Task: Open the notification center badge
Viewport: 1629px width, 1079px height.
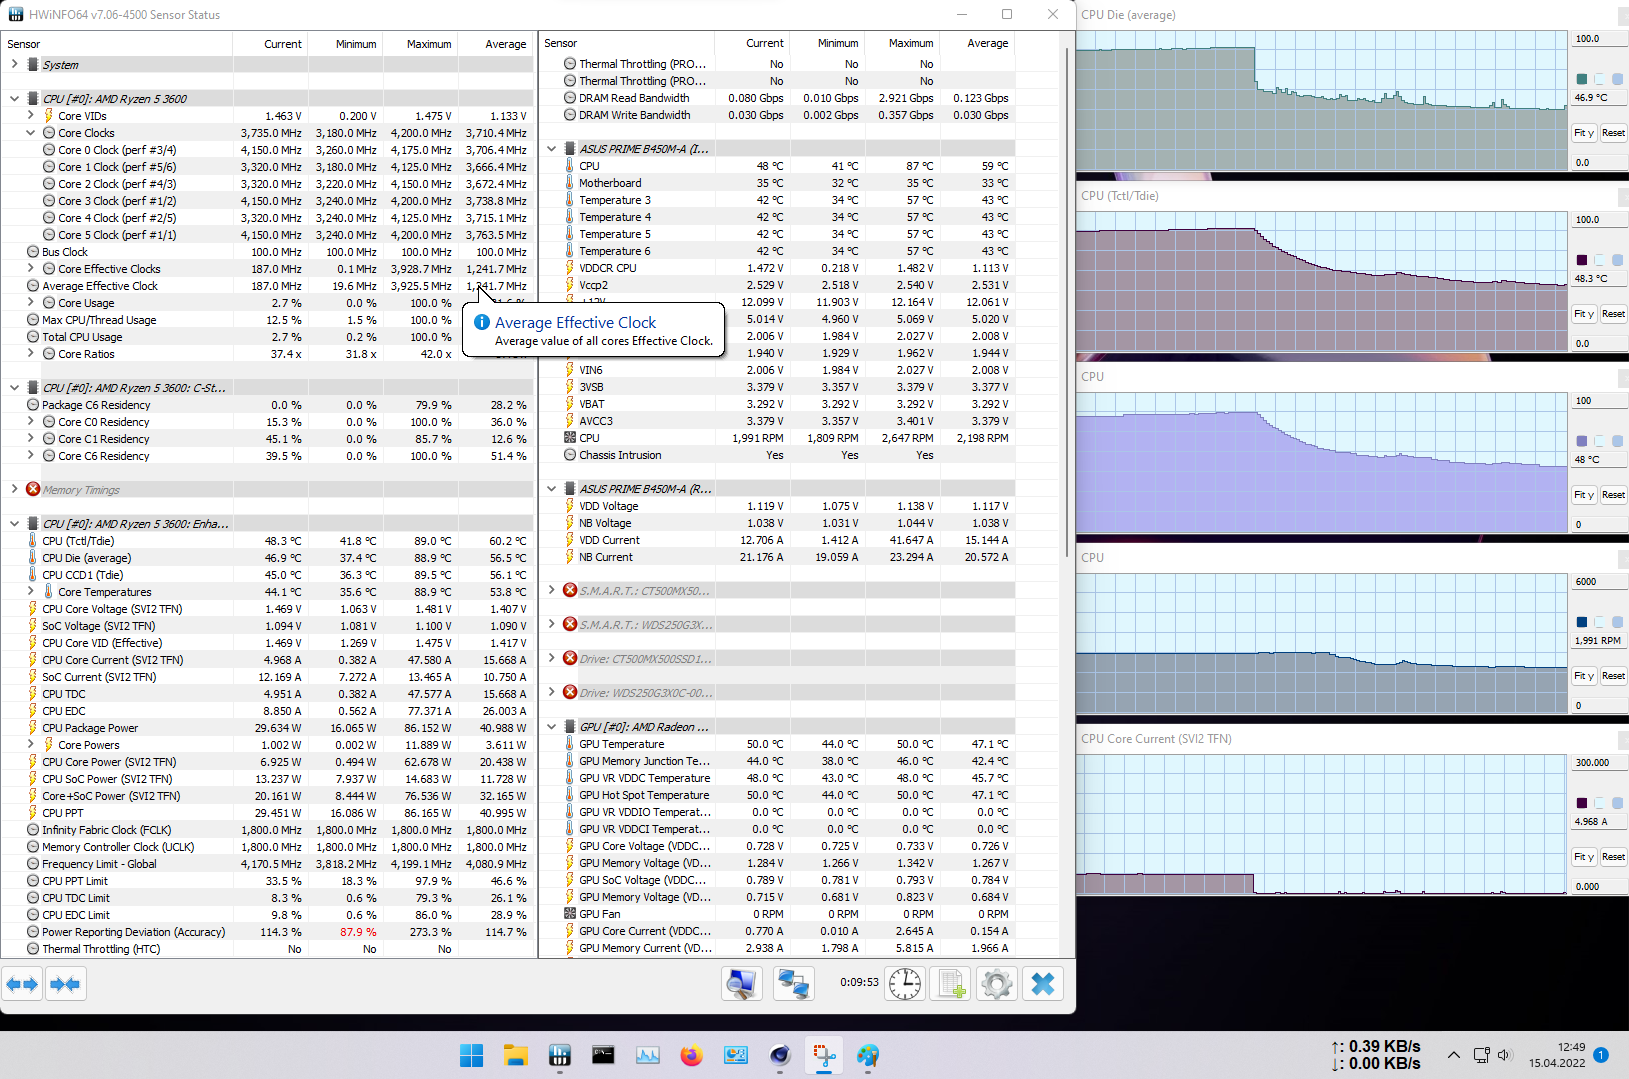Action: (1601, 1055)
